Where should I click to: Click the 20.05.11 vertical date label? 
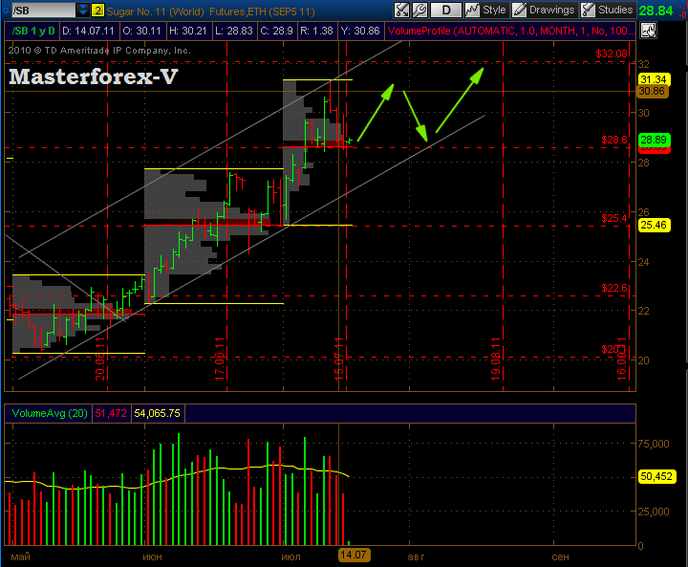(x=100, y=359)
